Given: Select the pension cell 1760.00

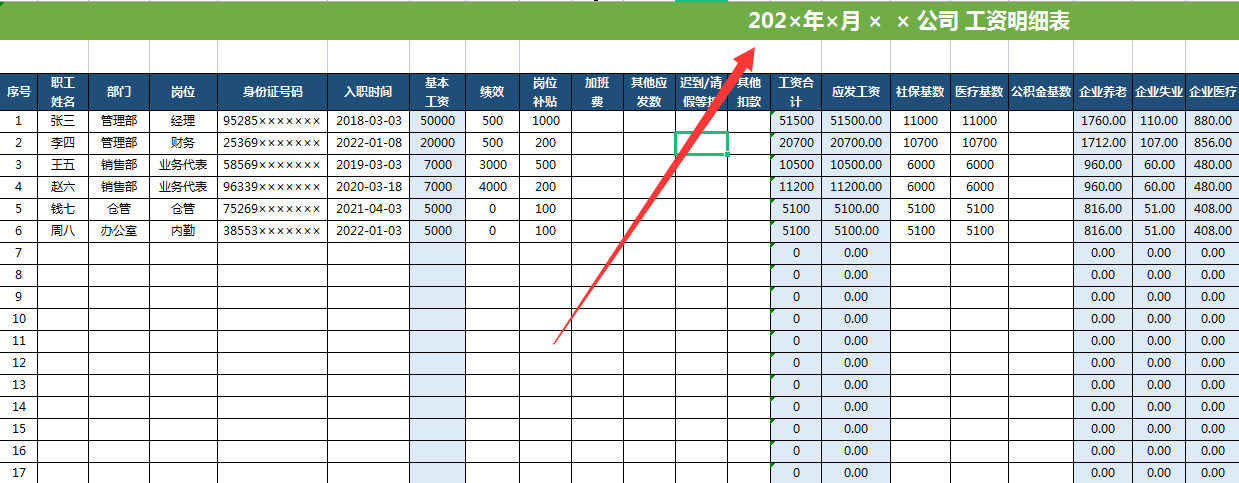Looking at the screenshot, I should (x=1103, y=121).
